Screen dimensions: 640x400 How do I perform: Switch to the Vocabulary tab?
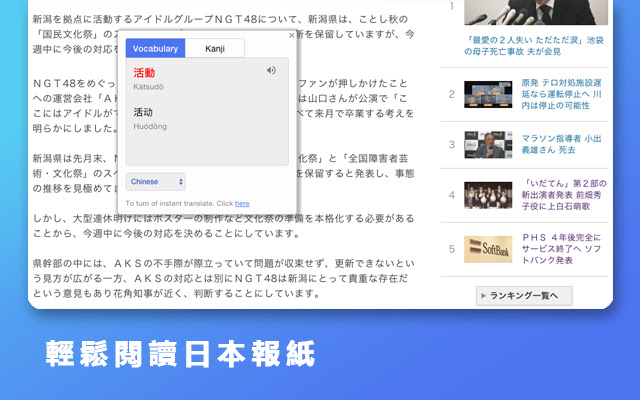click(156, 49)
